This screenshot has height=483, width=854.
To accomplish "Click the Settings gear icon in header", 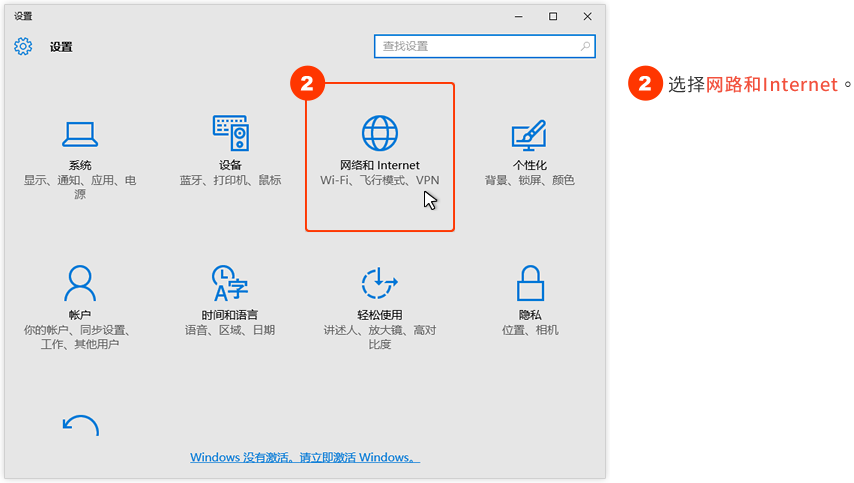I will pyautogui.click(x=23, y=46).
